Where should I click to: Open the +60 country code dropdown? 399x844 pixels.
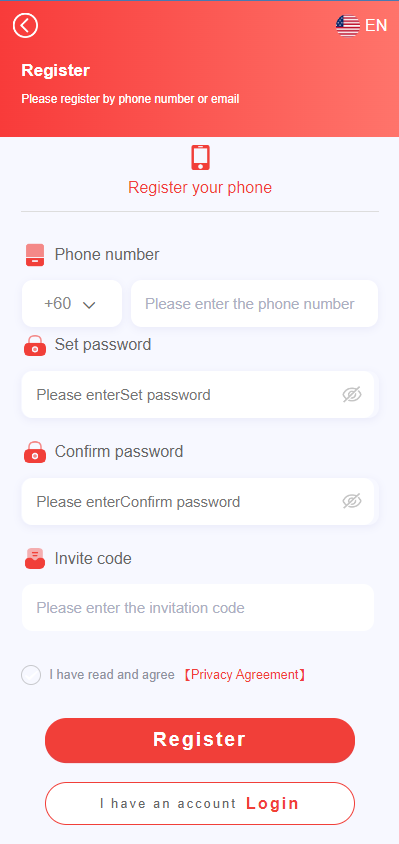click(72, 304)
